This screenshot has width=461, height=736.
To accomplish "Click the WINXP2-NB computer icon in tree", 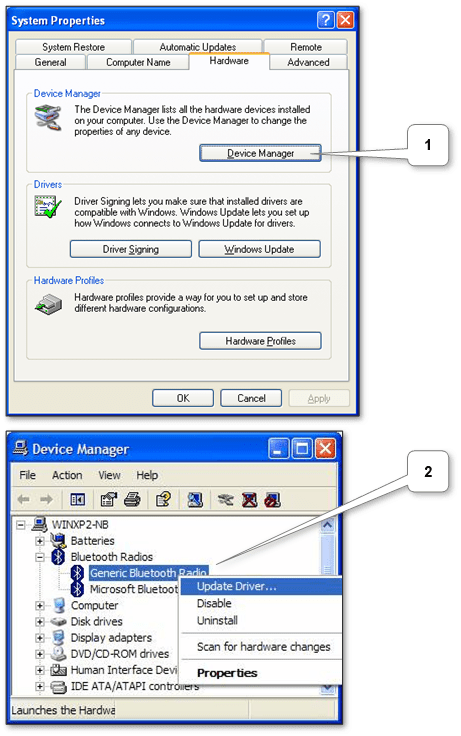I will tap(39, 524).
